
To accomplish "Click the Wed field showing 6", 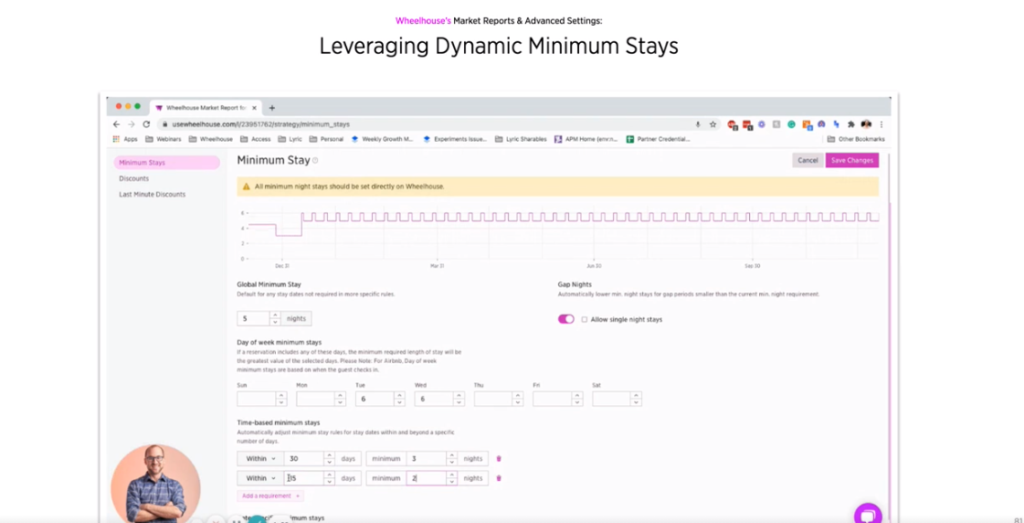I will click(x=434, y=399).
